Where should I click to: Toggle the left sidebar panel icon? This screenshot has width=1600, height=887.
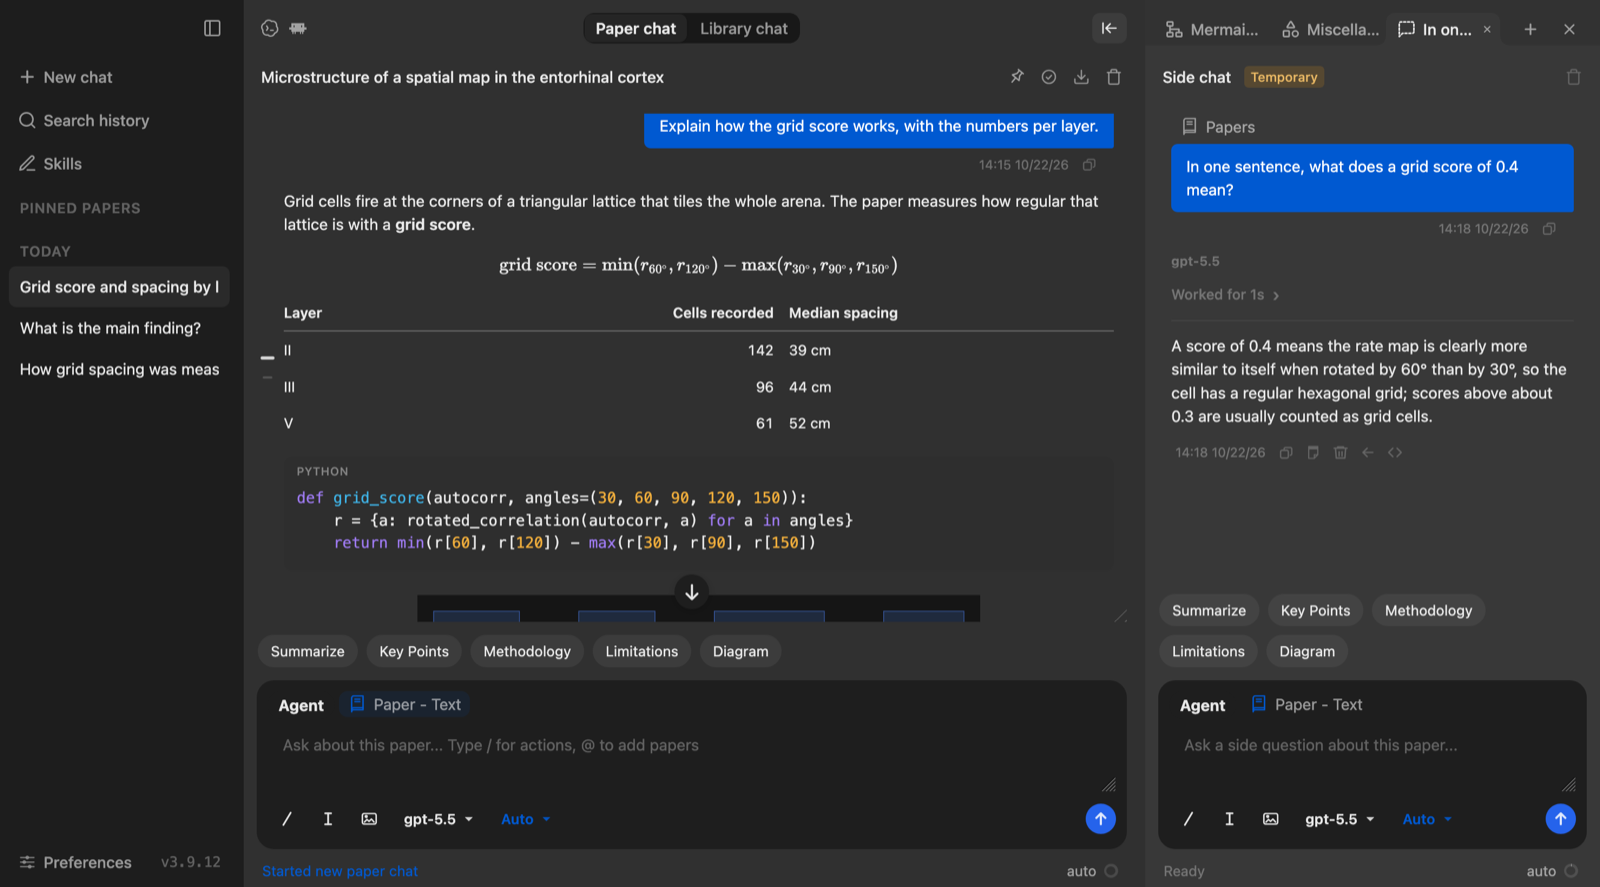(x=212, y=28)
